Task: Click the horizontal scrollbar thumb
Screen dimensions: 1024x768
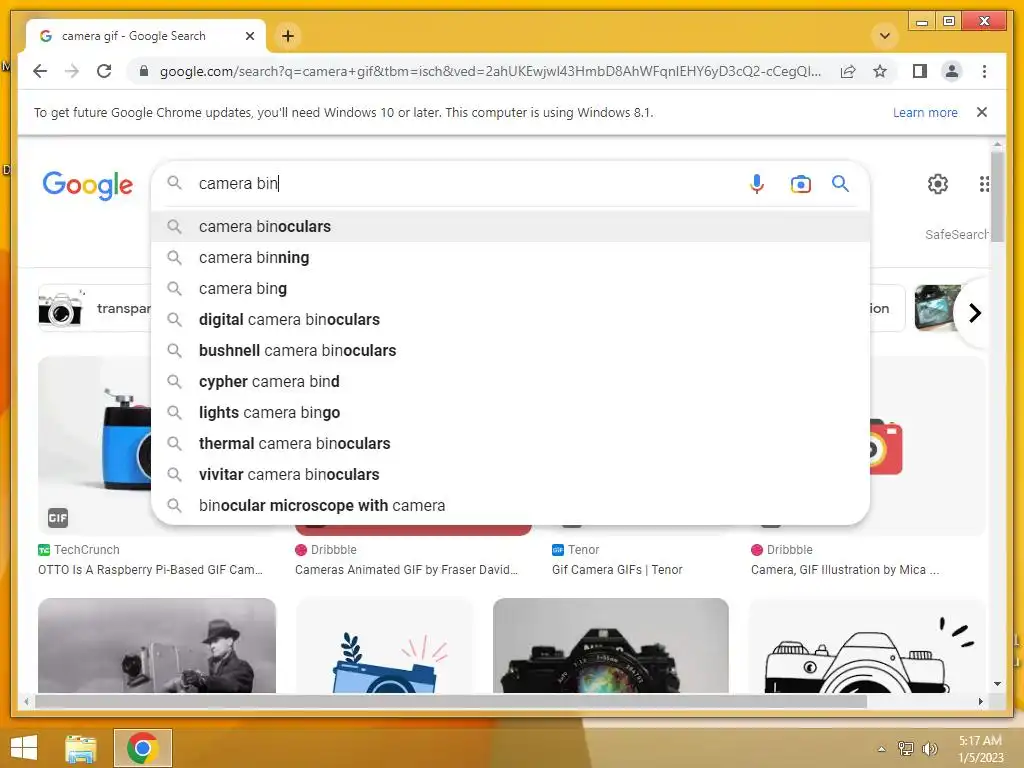Action: 451,701
